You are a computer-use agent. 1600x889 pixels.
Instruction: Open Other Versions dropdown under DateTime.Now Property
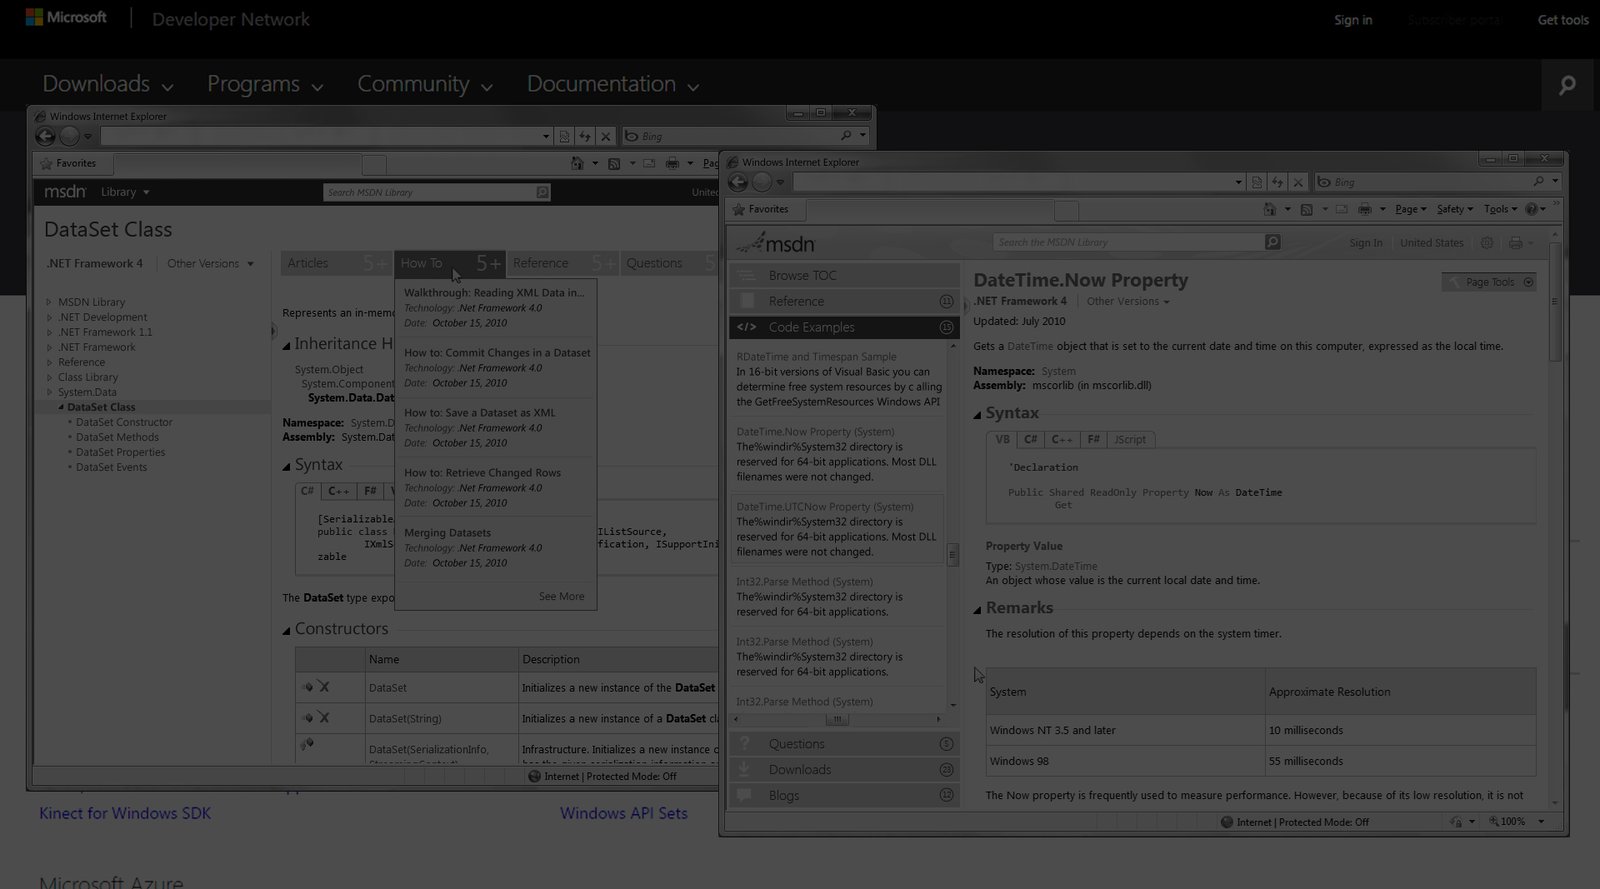(x=1127, y=301)
